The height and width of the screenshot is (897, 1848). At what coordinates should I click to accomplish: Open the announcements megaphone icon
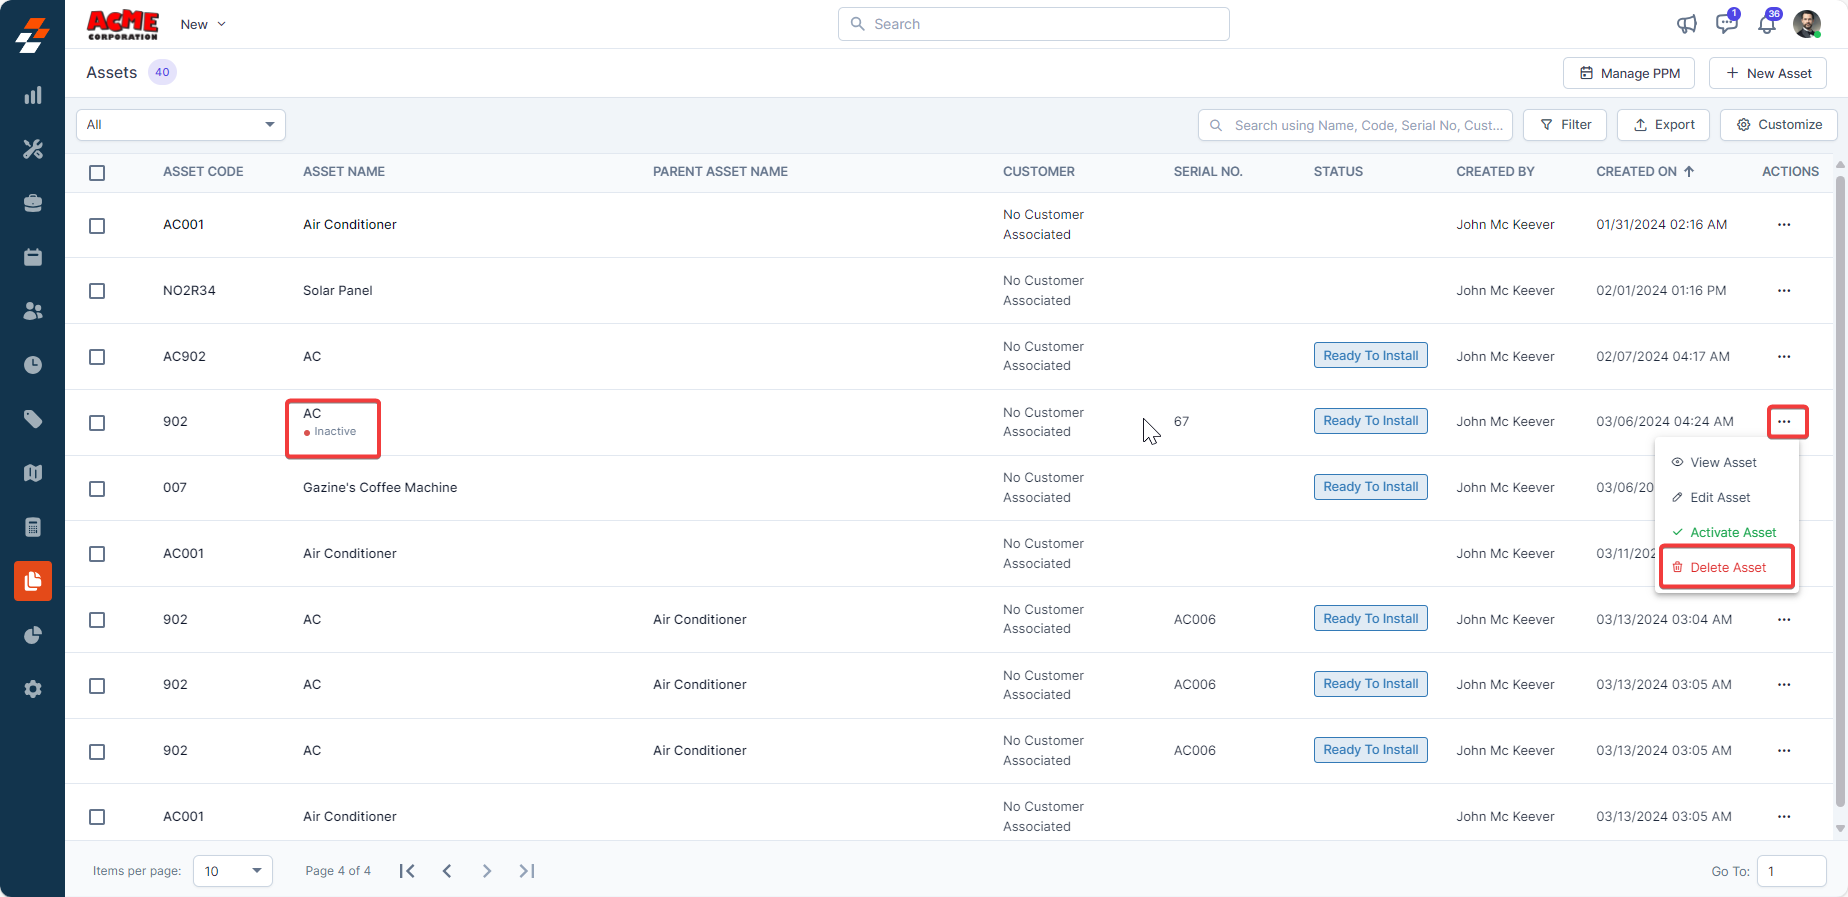click(1687, 24)
